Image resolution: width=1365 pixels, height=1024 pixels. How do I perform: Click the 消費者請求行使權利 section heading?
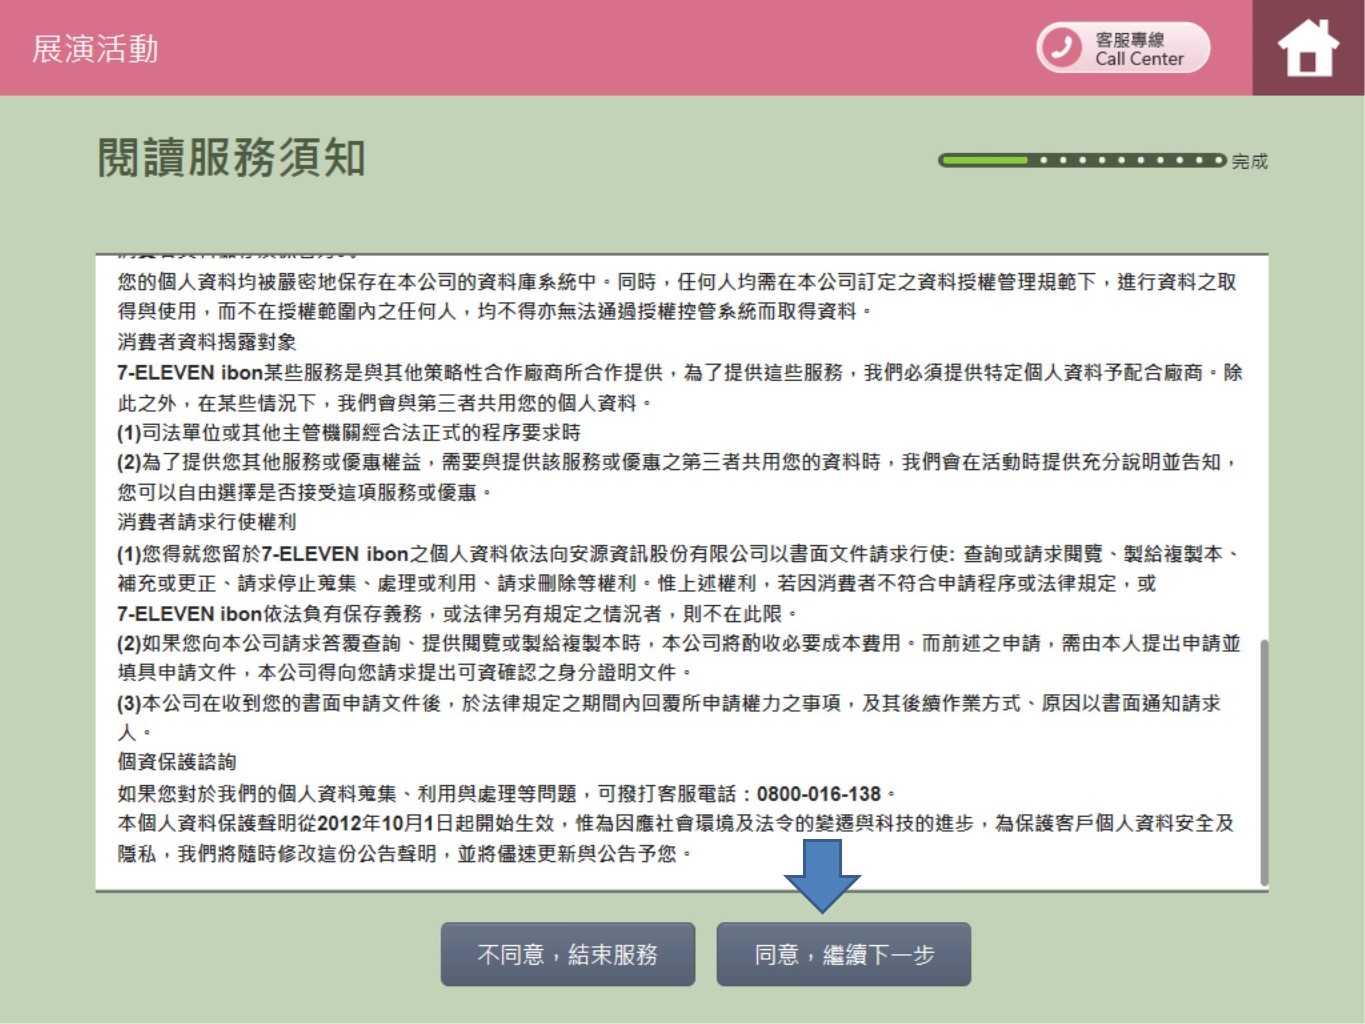click(x=207, y=522)
